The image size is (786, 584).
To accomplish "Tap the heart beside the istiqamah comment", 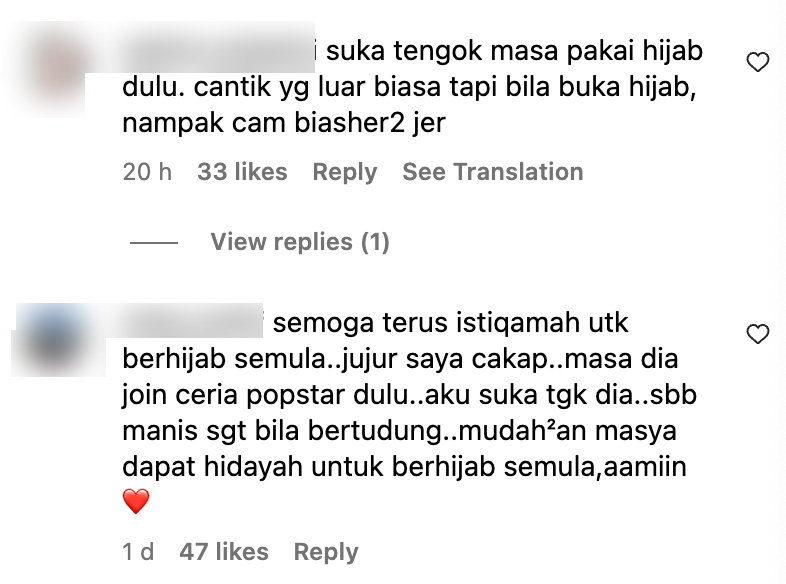I will (757, 334).
